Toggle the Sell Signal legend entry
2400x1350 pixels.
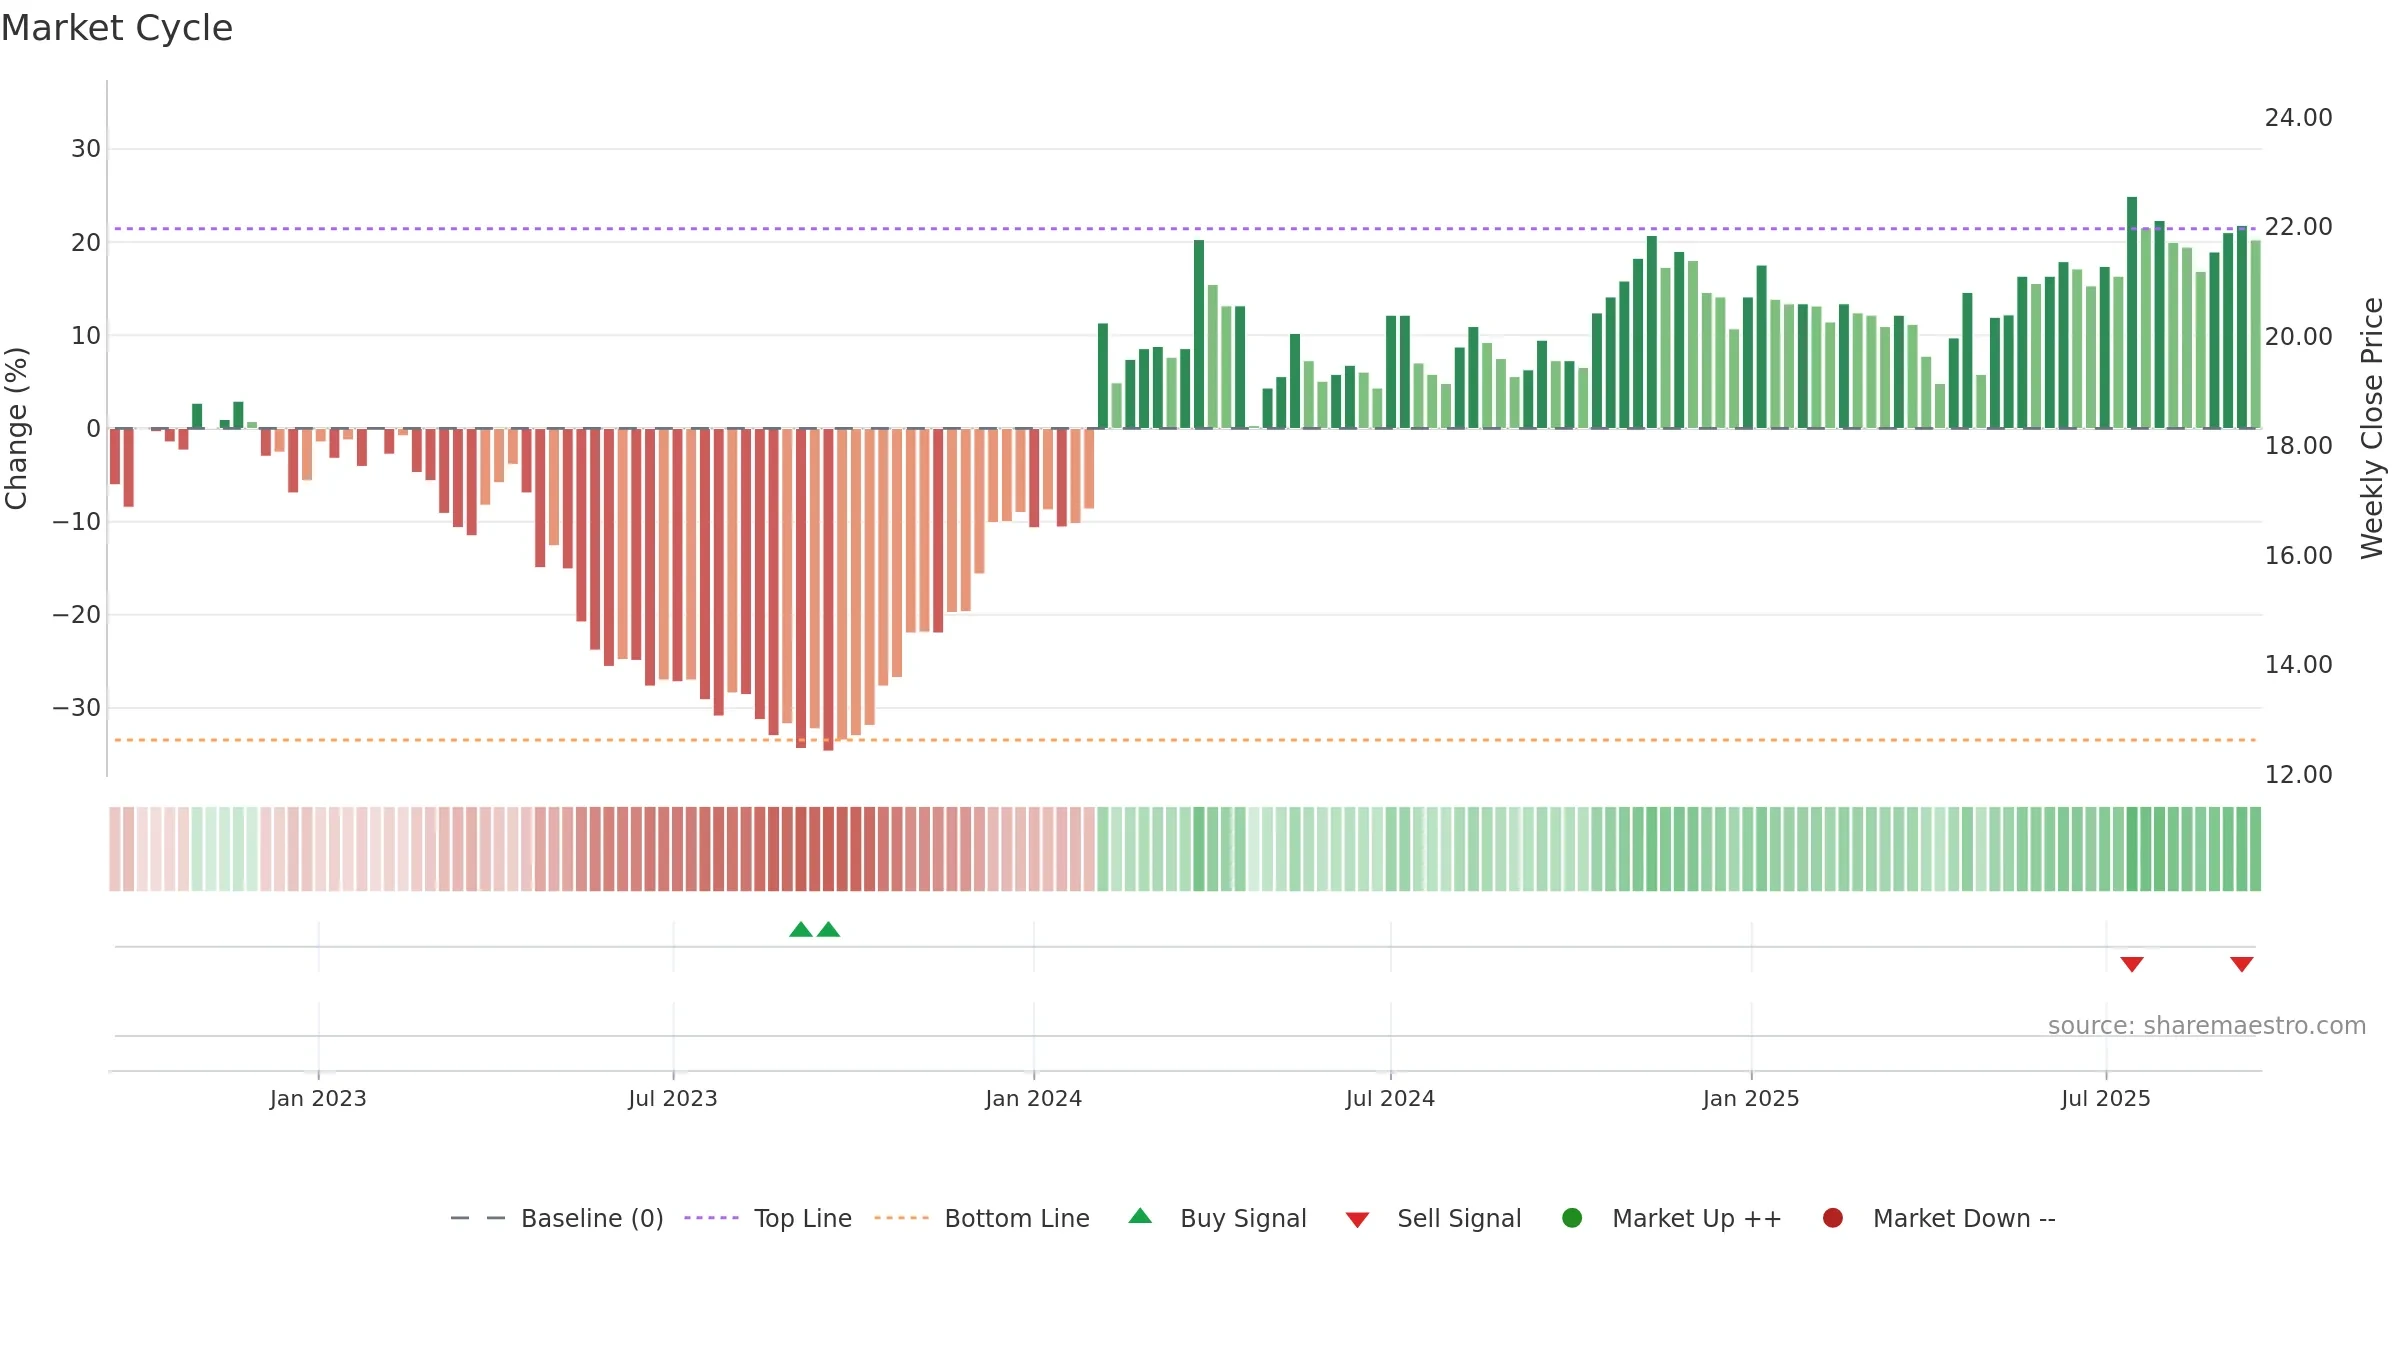click(x=1433, y=1218)
